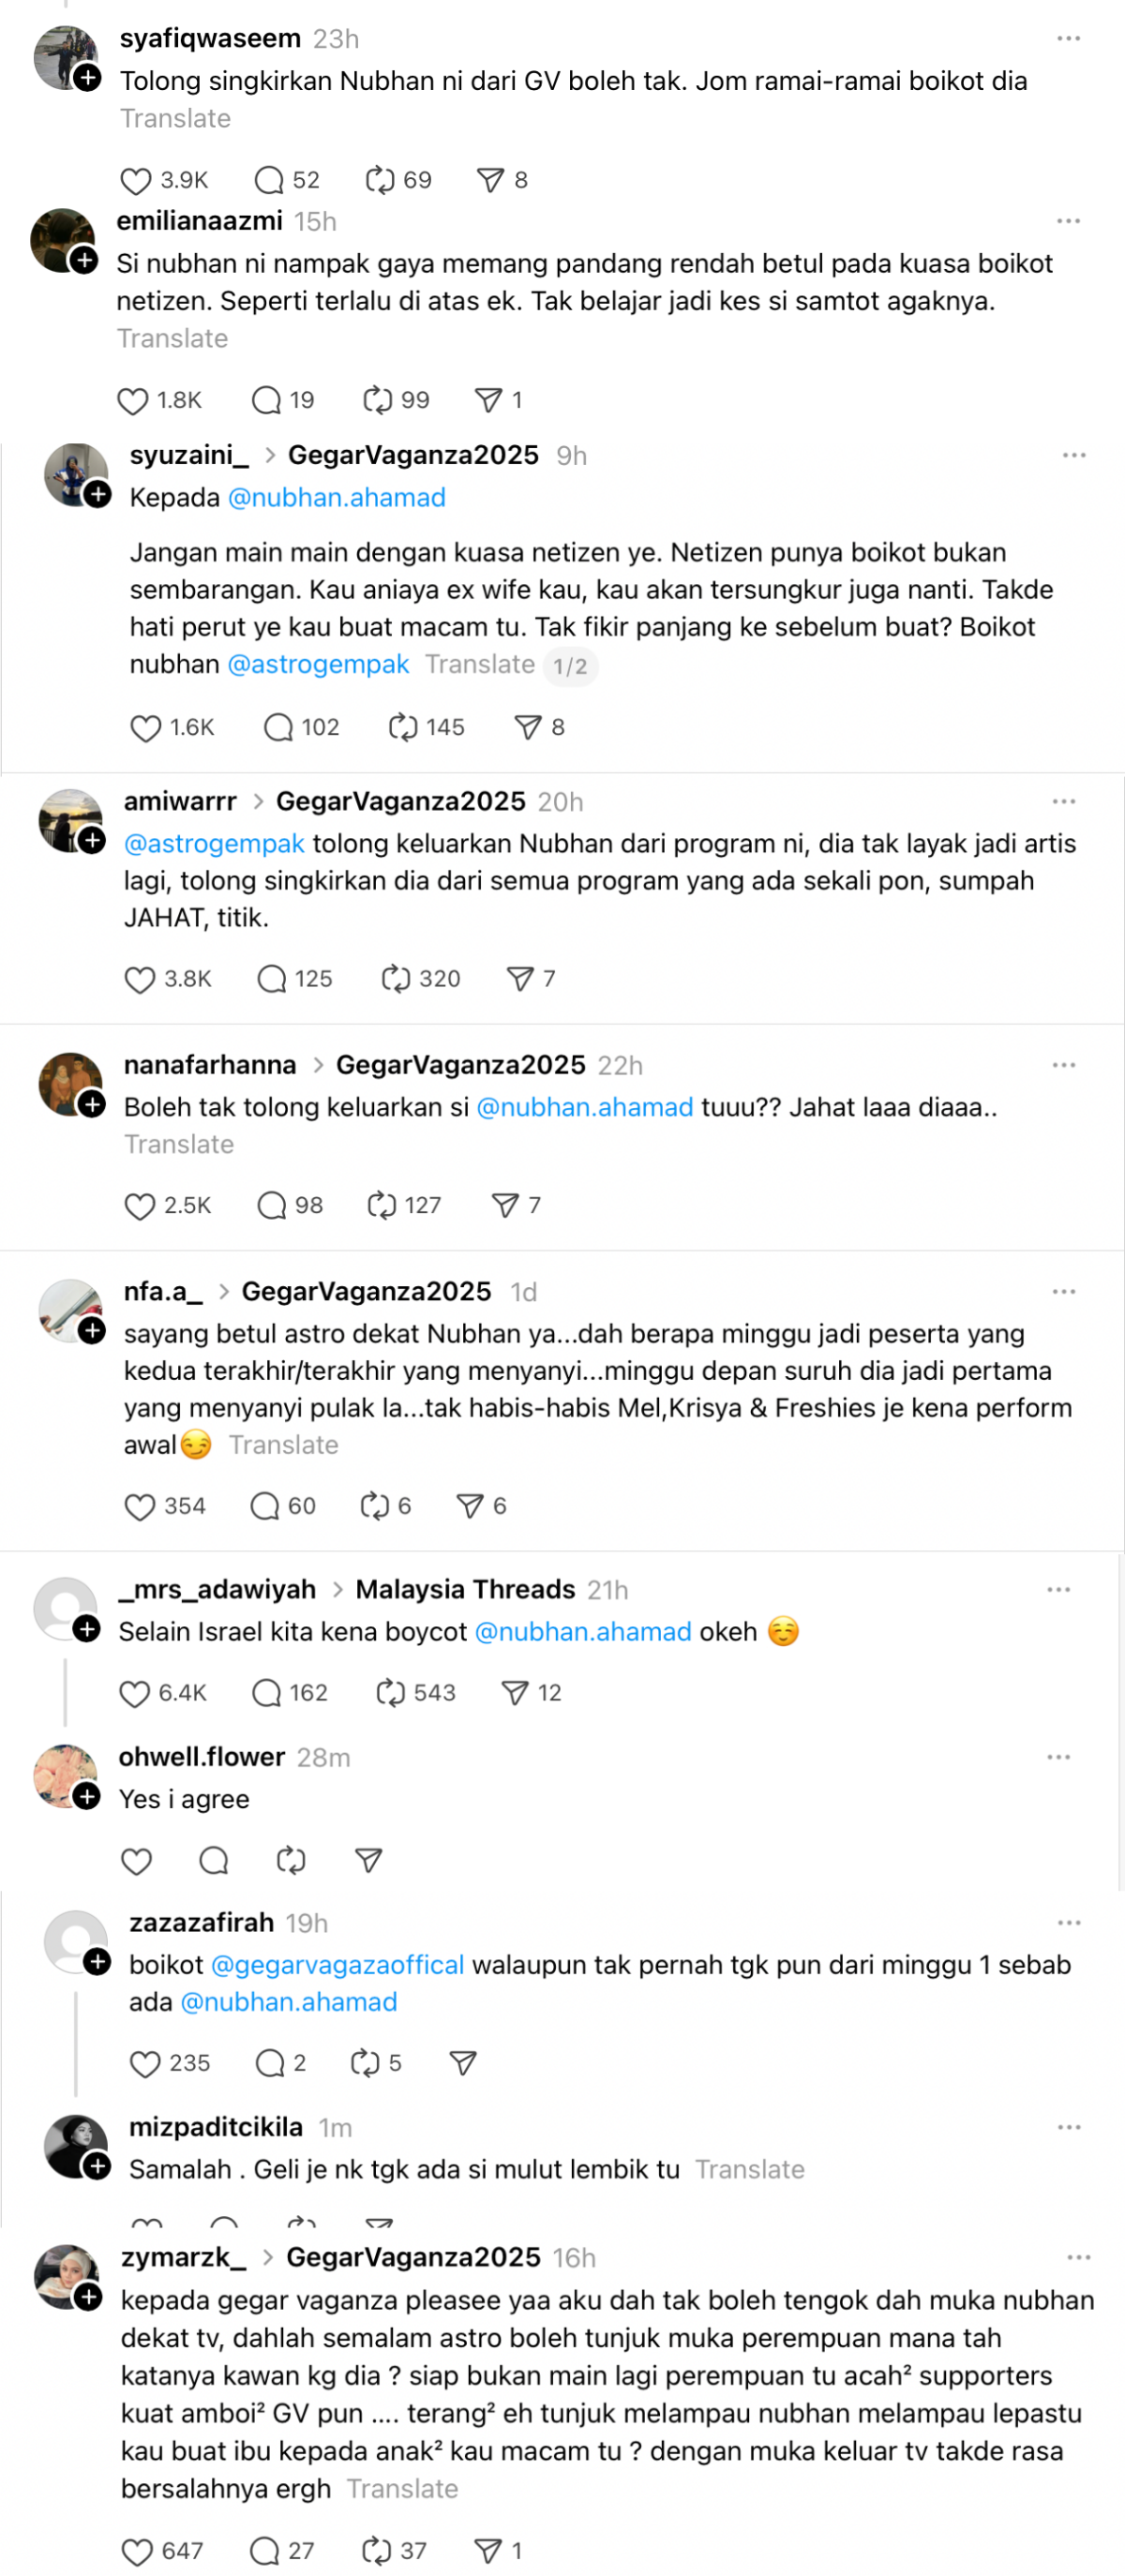The image size is (1125, 2576).
Task: Open more options for emilianaazmi's post
Action: (x=1068, y=221)
